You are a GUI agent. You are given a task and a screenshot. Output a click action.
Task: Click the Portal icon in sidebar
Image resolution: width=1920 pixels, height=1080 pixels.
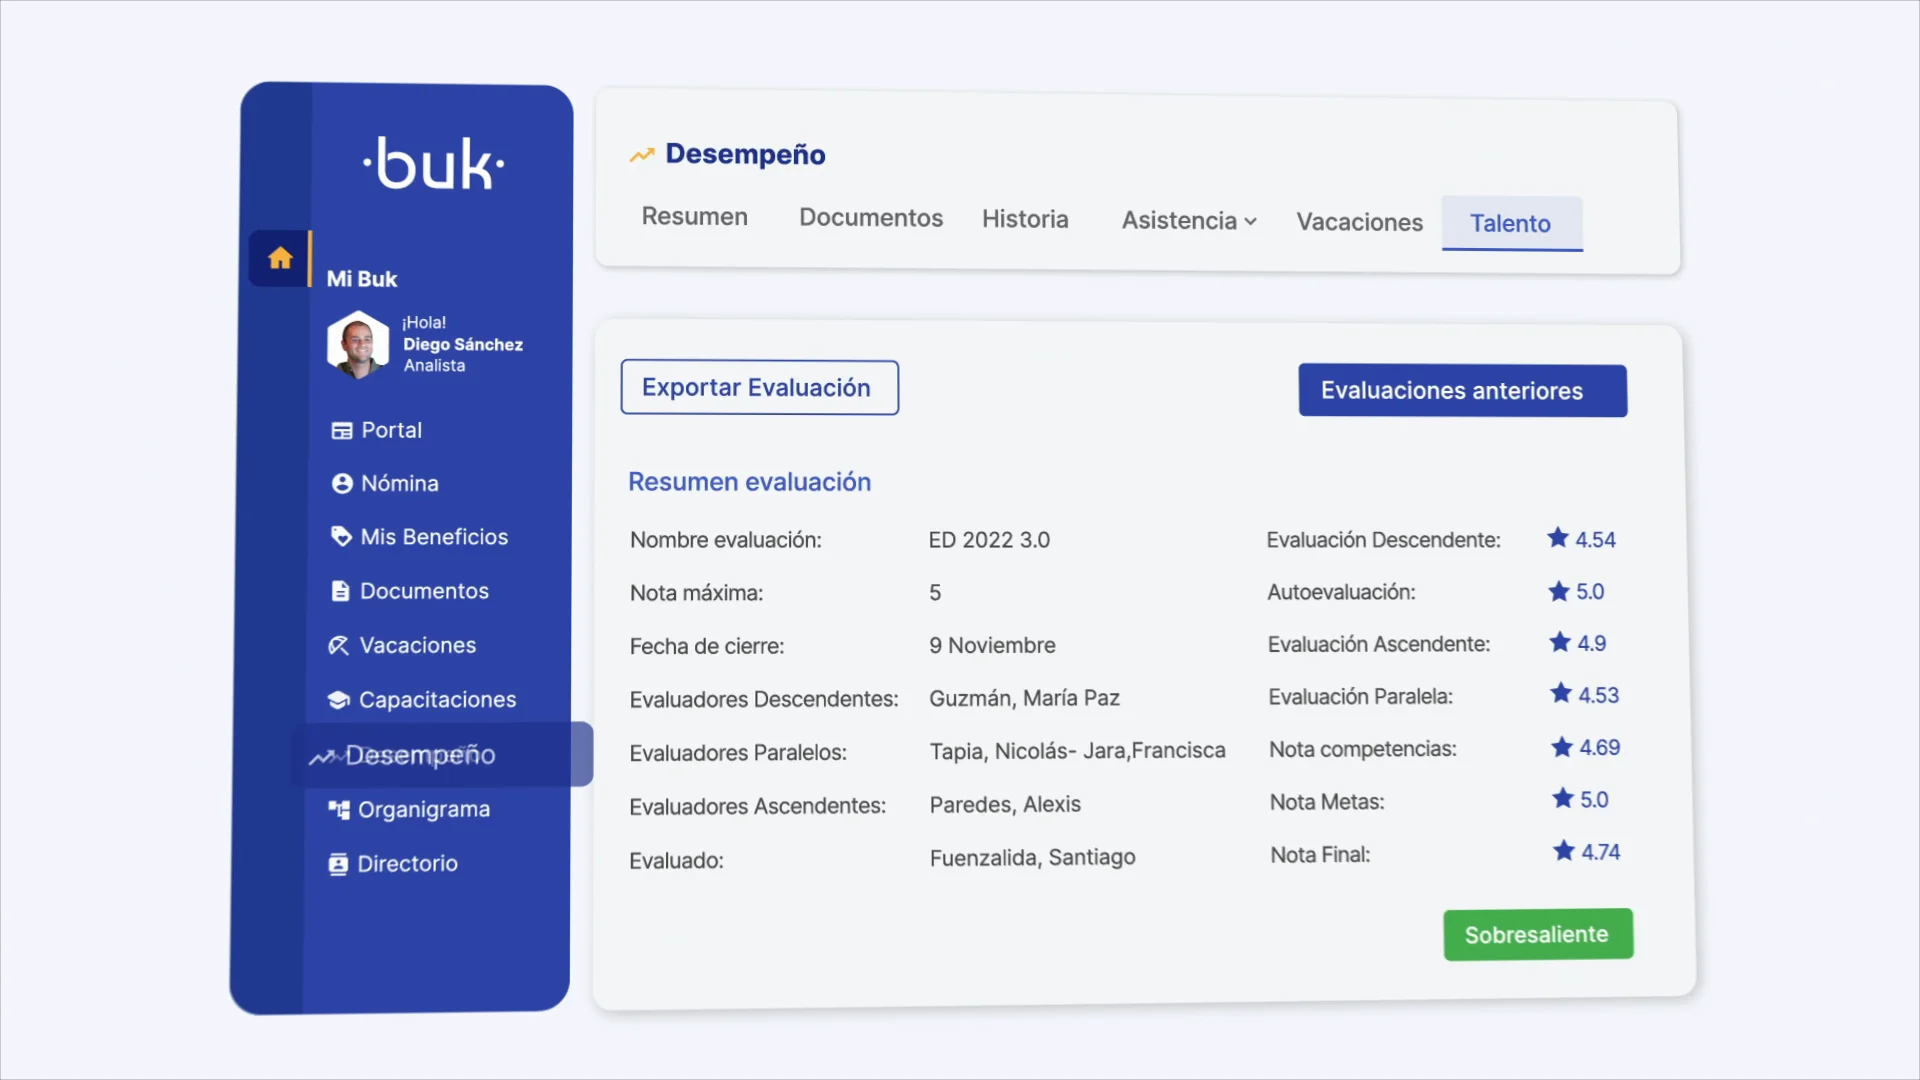point(342,431)
